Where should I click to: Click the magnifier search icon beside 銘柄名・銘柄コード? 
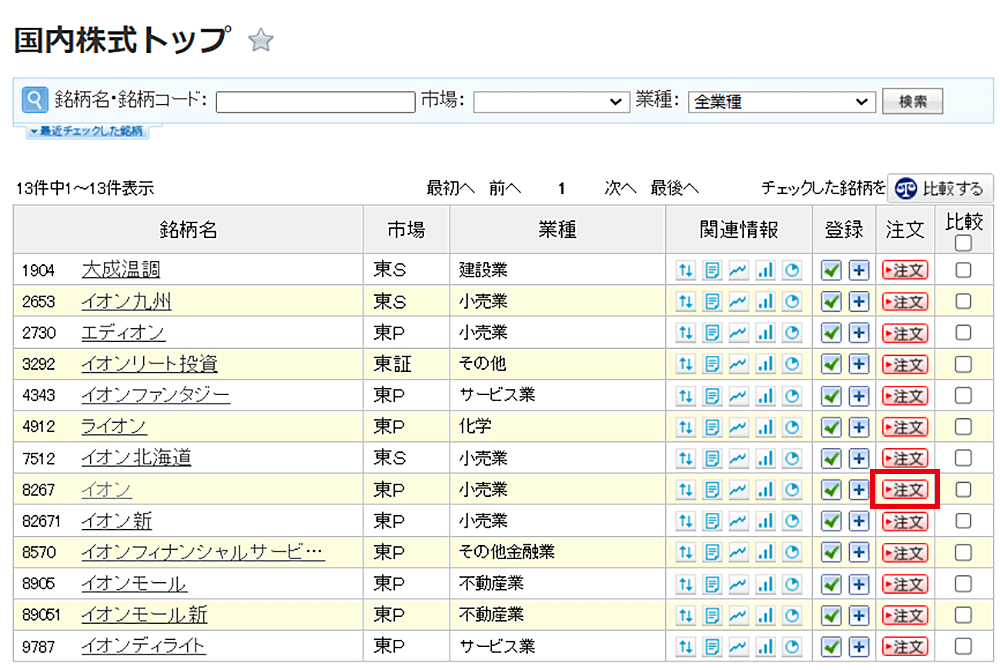[34, 100]
